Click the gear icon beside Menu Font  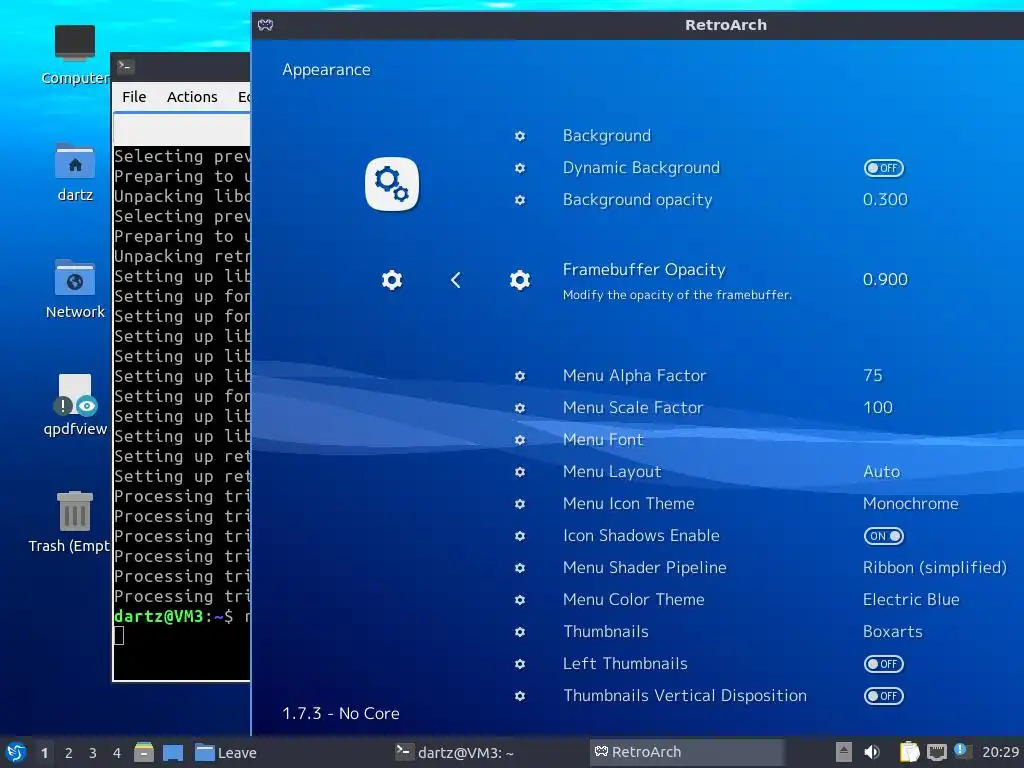520,440
